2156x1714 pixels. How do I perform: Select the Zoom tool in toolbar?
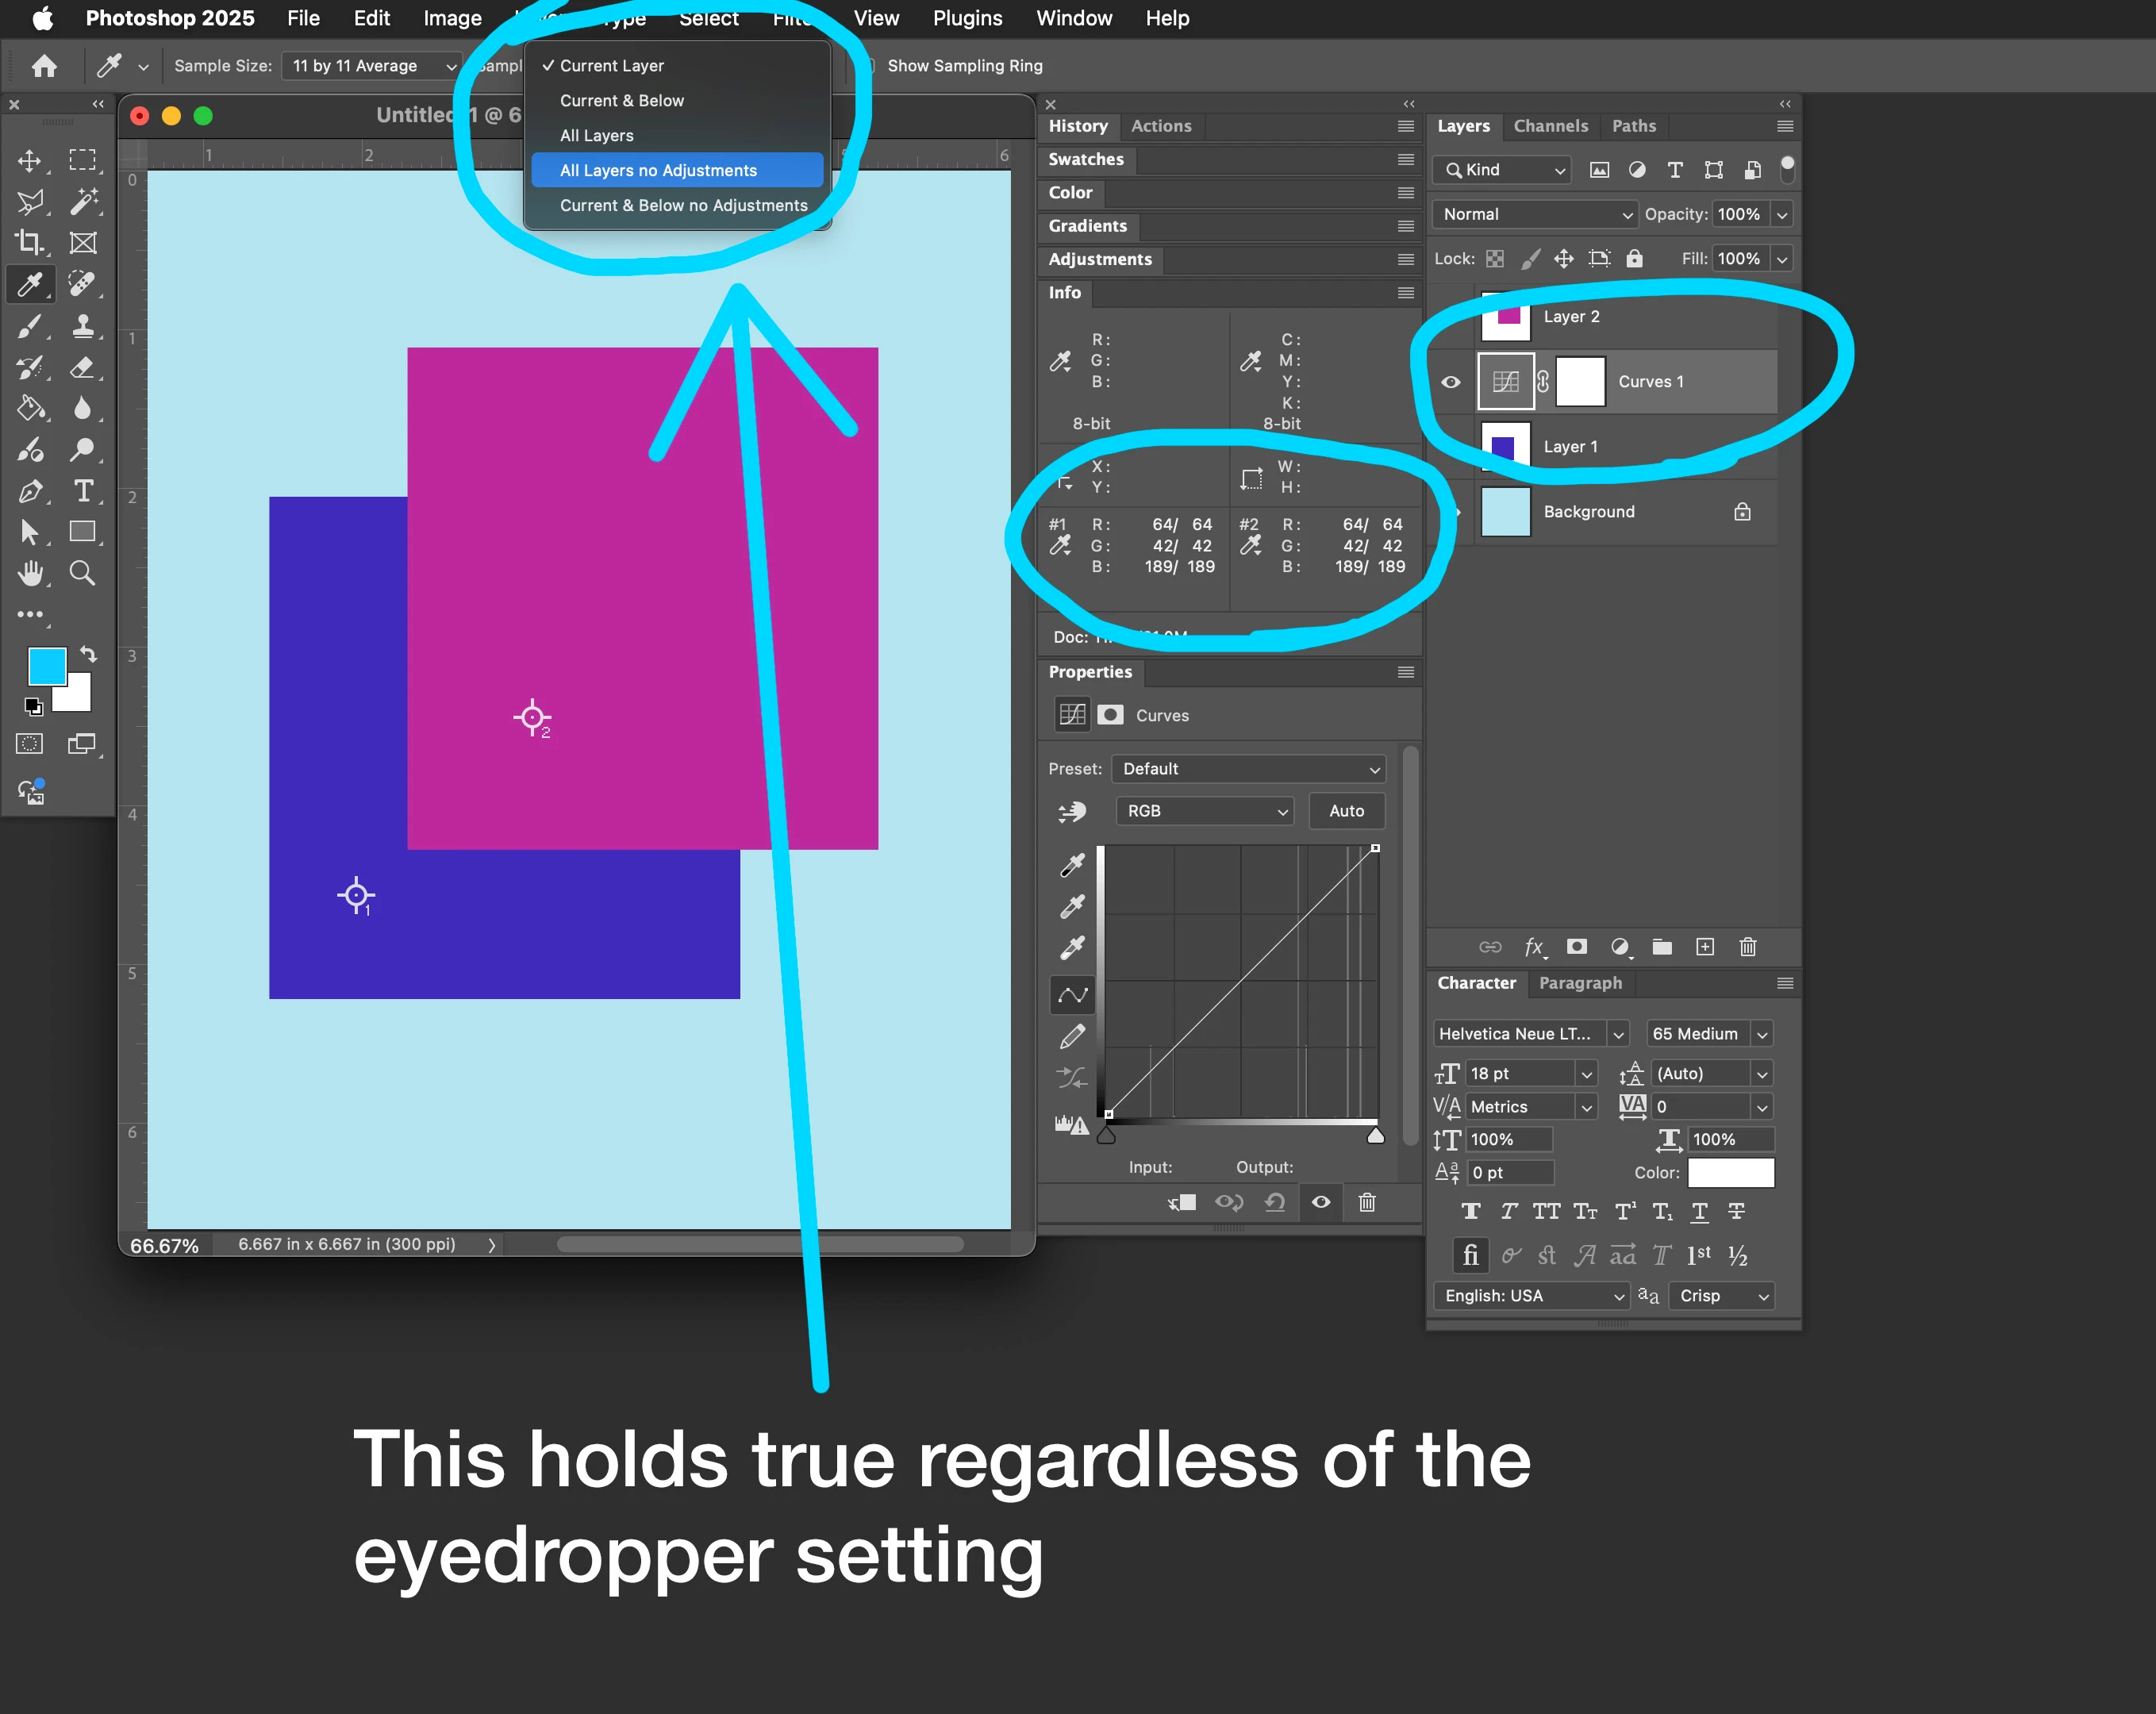point(83,573)
